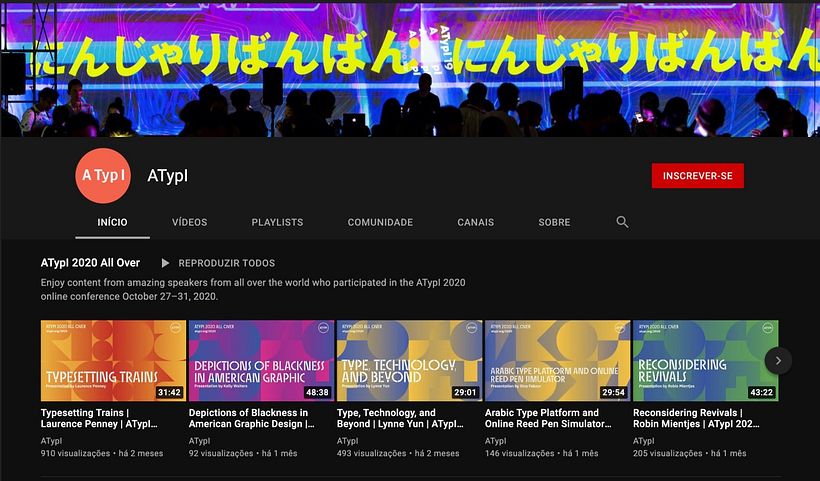Screen dimensions: 820x481
Task: Click the 48:38 duration badge
Action: [x=317, y=392]
